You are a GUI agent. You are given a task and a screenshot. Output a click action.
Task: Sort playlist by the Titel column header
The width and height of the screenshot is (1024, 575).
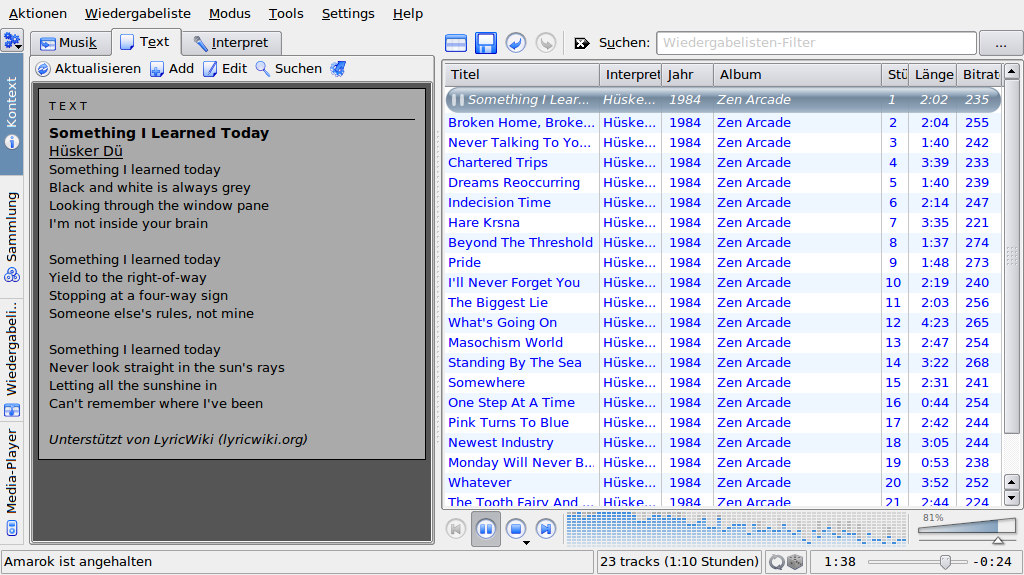(x=522, y=74)
